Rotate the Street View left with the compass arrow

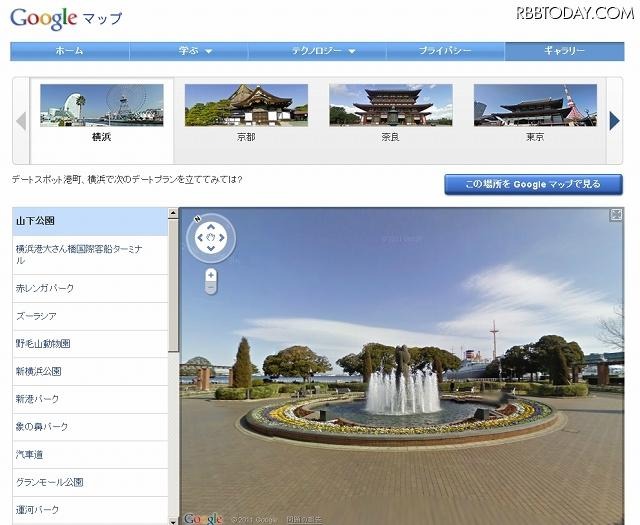(x=200, y=238)
